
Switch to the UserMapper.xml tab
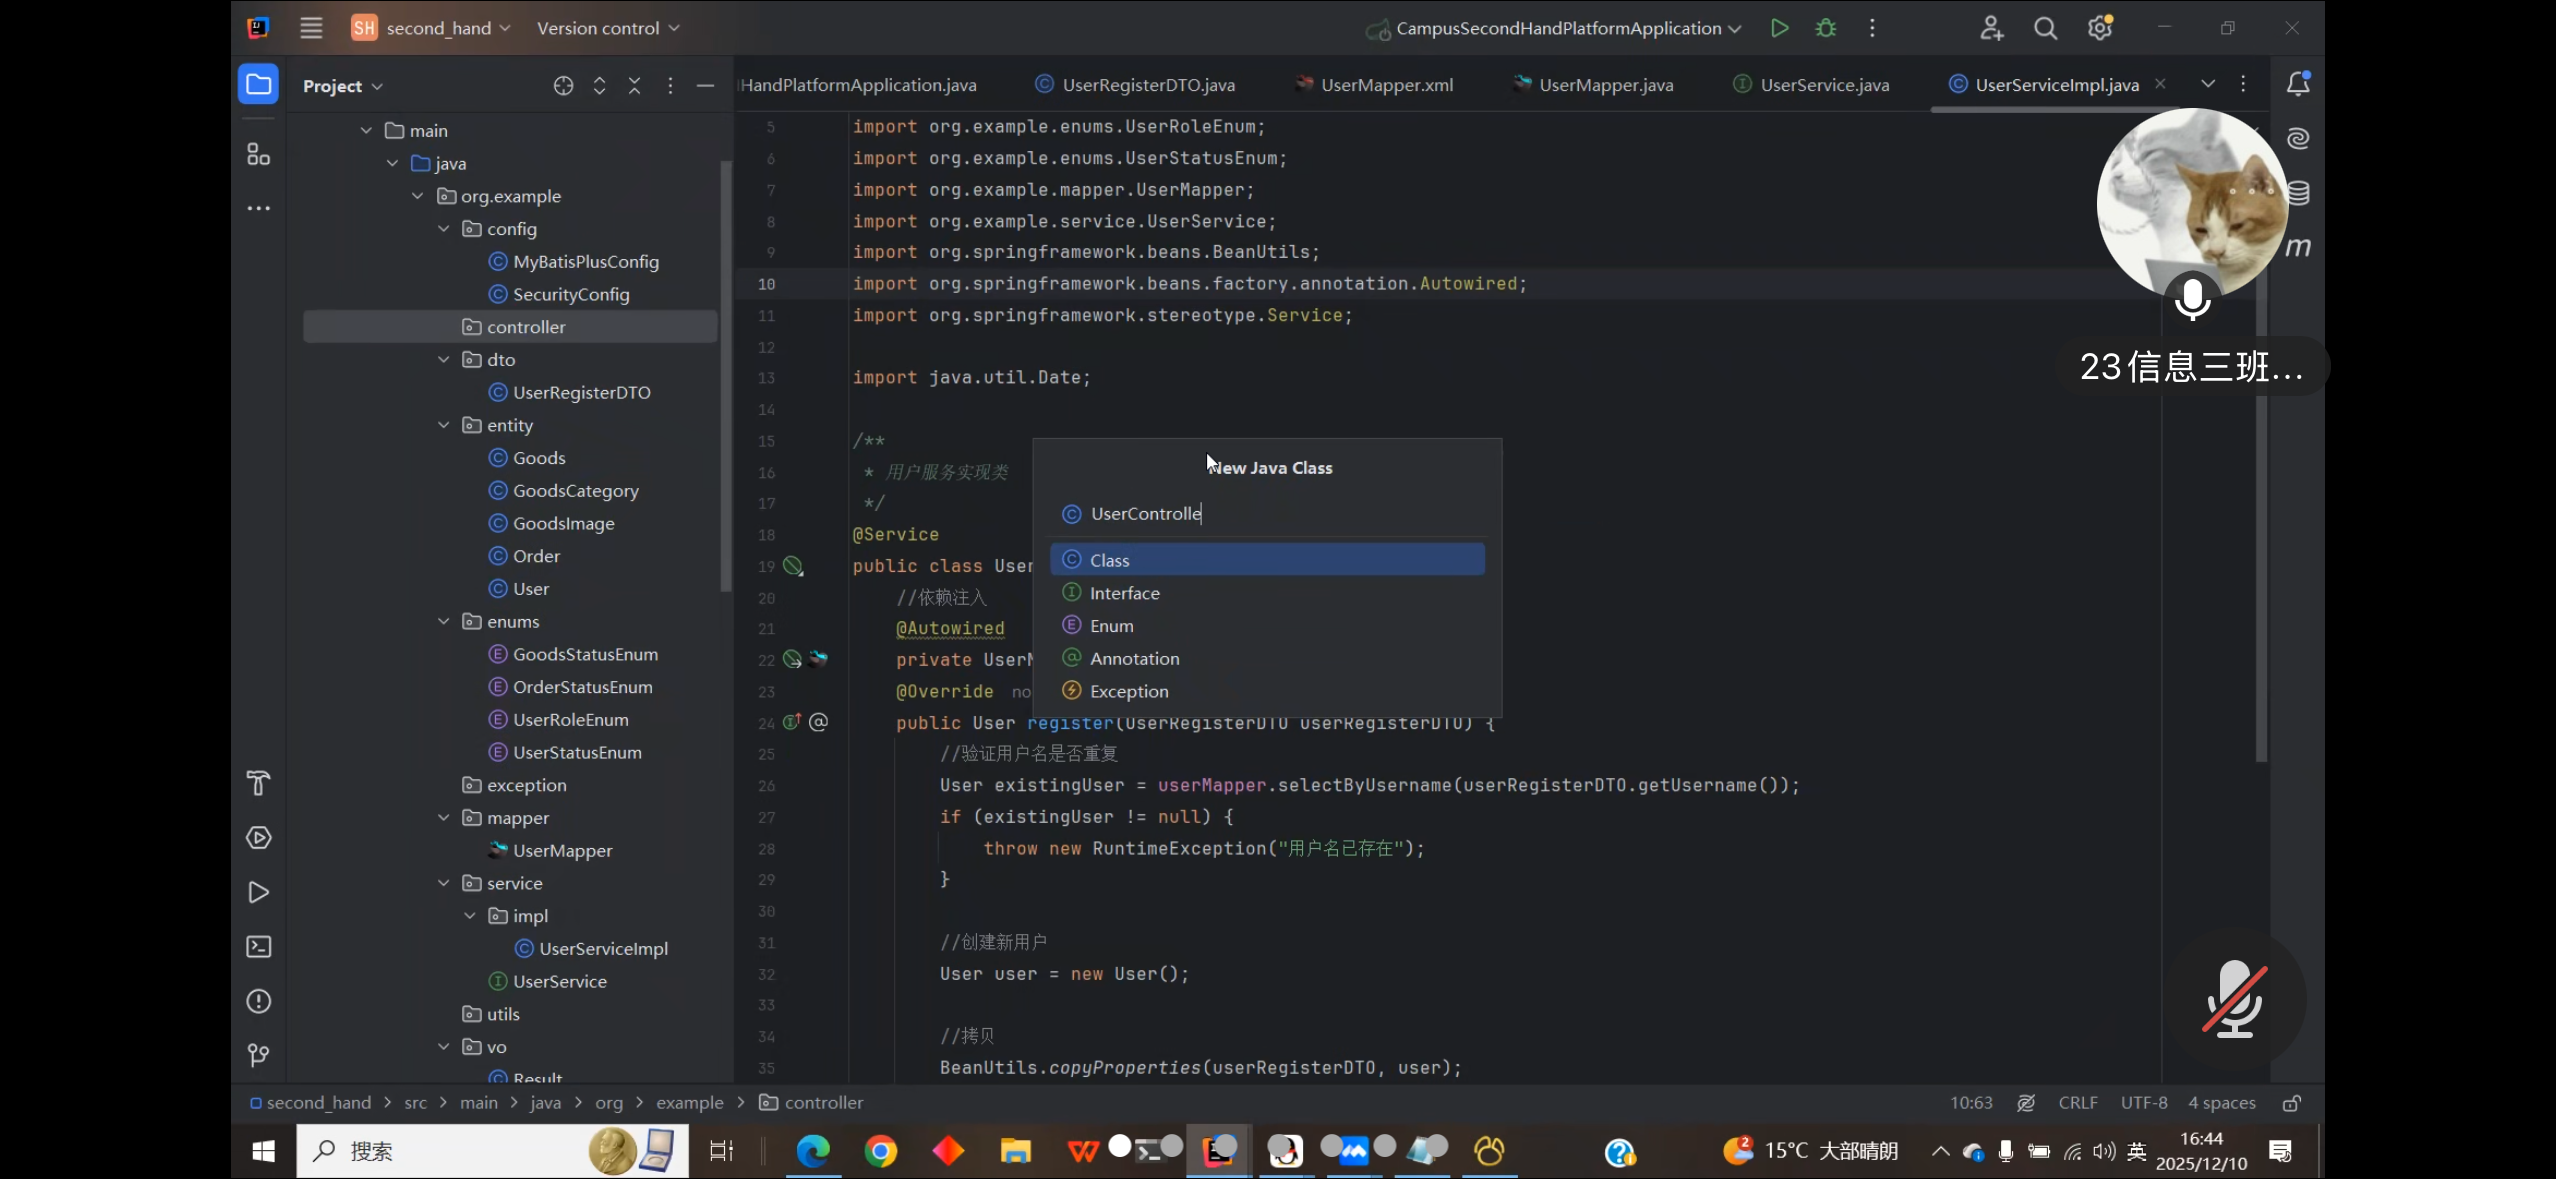pyautogui.click(x=1386, y=85)
